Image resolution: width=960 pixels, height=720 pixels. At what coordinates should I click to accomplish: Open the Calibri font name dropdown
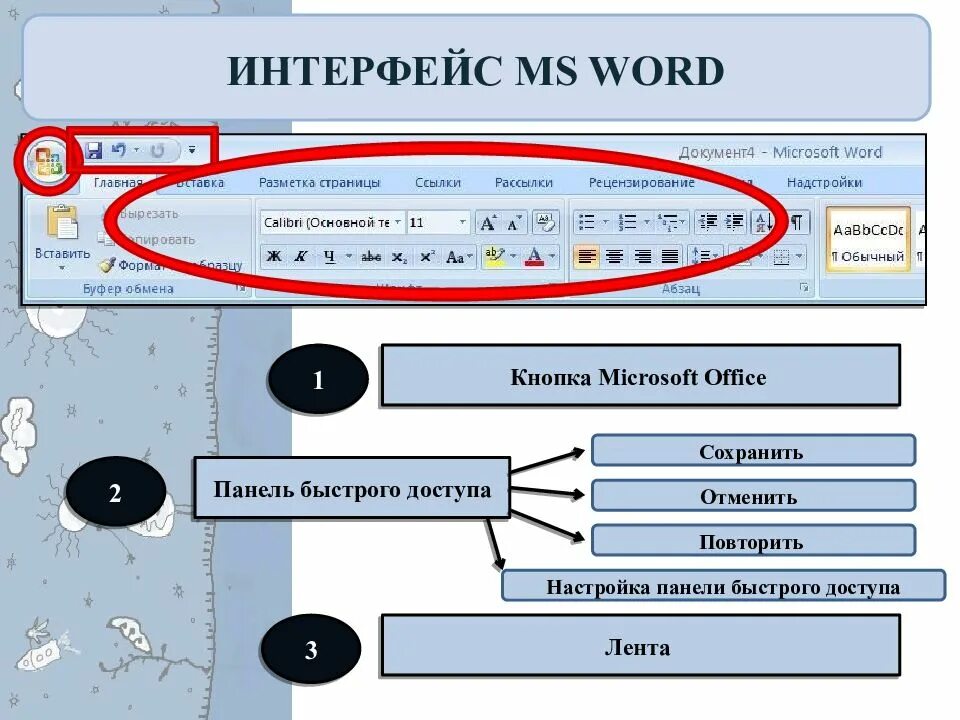398,222
